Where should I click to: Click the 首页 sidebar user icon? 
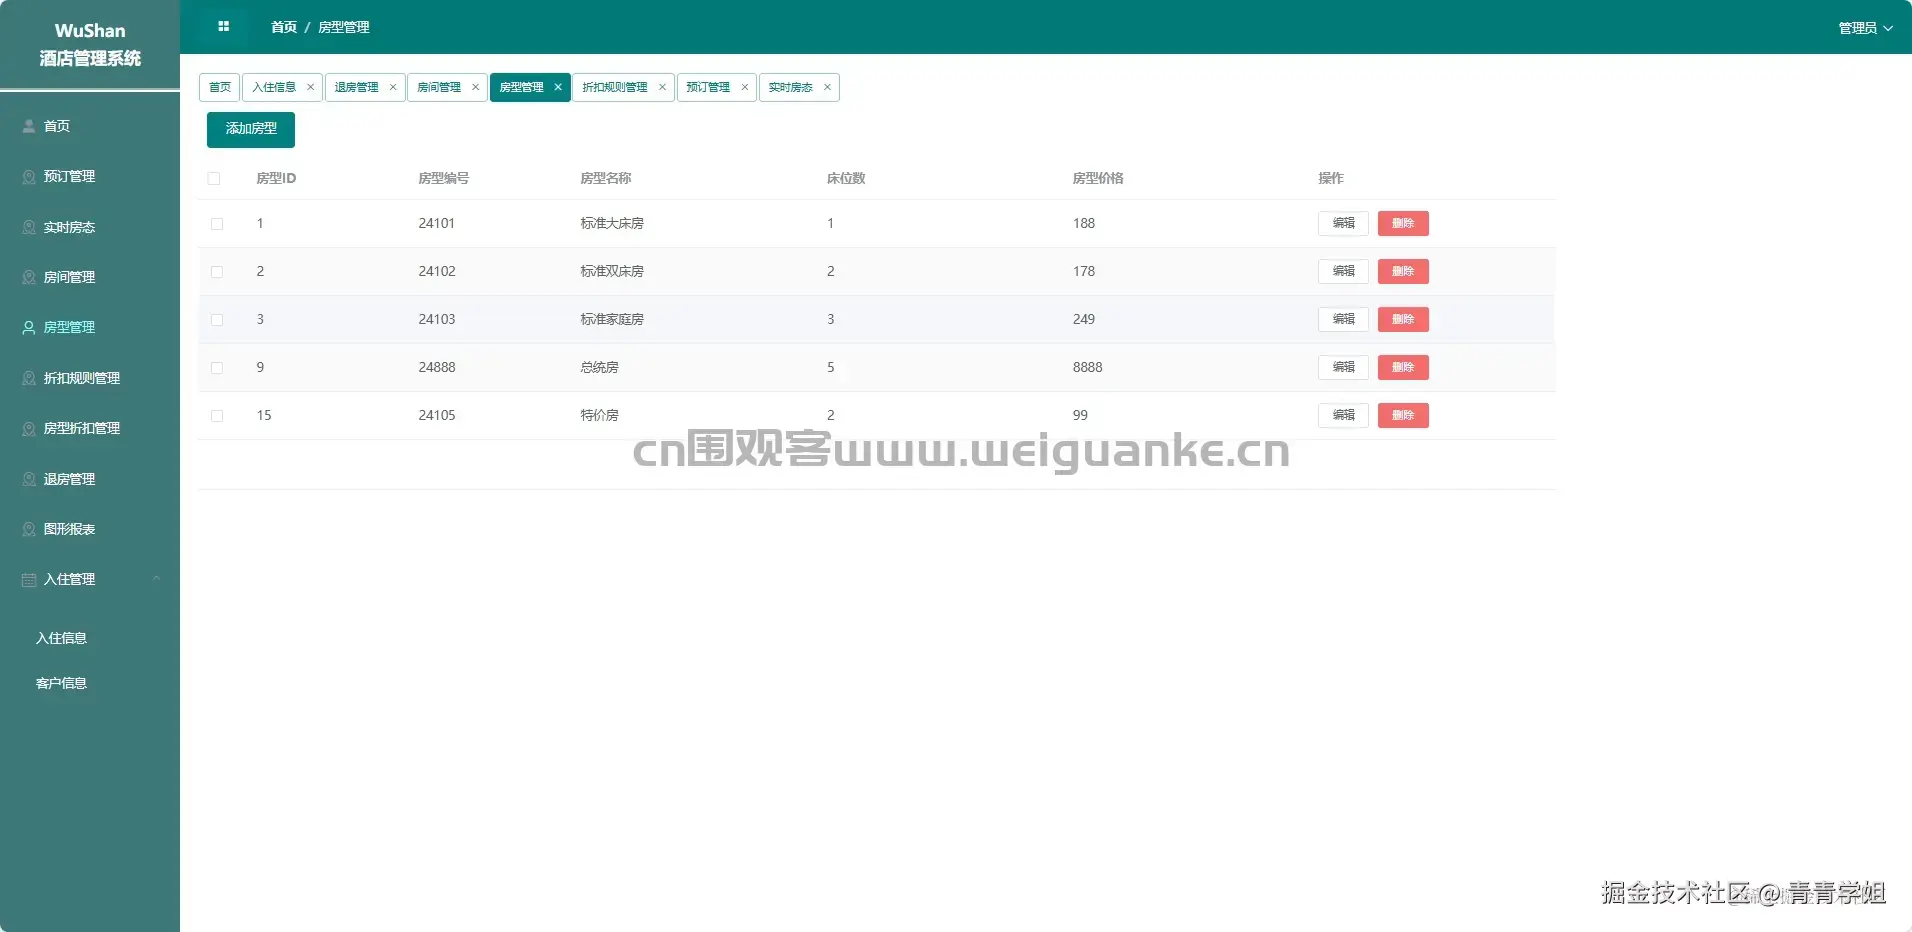tap(29, 126)
